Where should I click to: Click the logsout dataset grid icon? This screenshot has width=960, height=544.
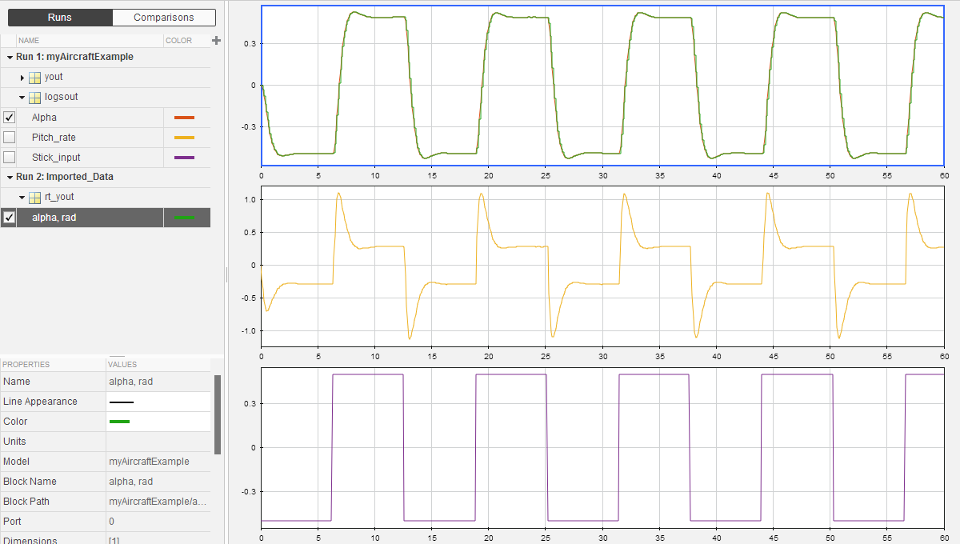pos(34,97)
